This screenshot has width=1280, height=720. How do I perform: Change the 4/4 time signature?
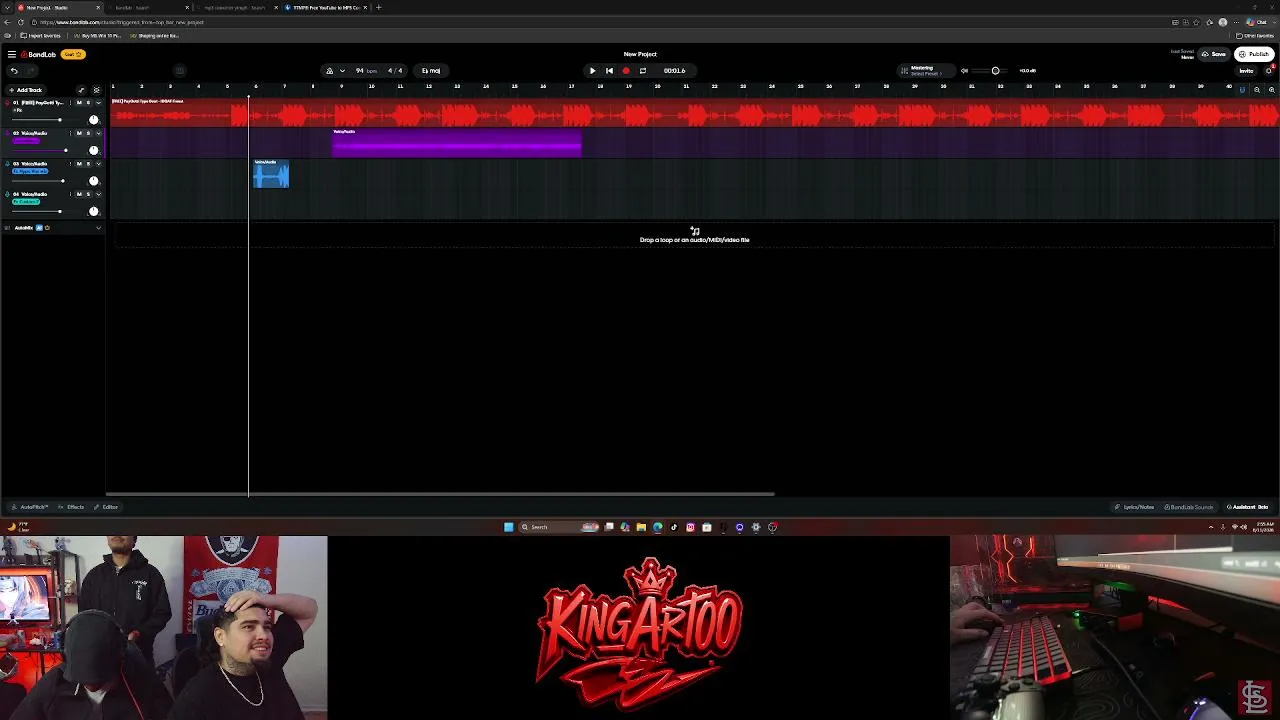[395, 71]
